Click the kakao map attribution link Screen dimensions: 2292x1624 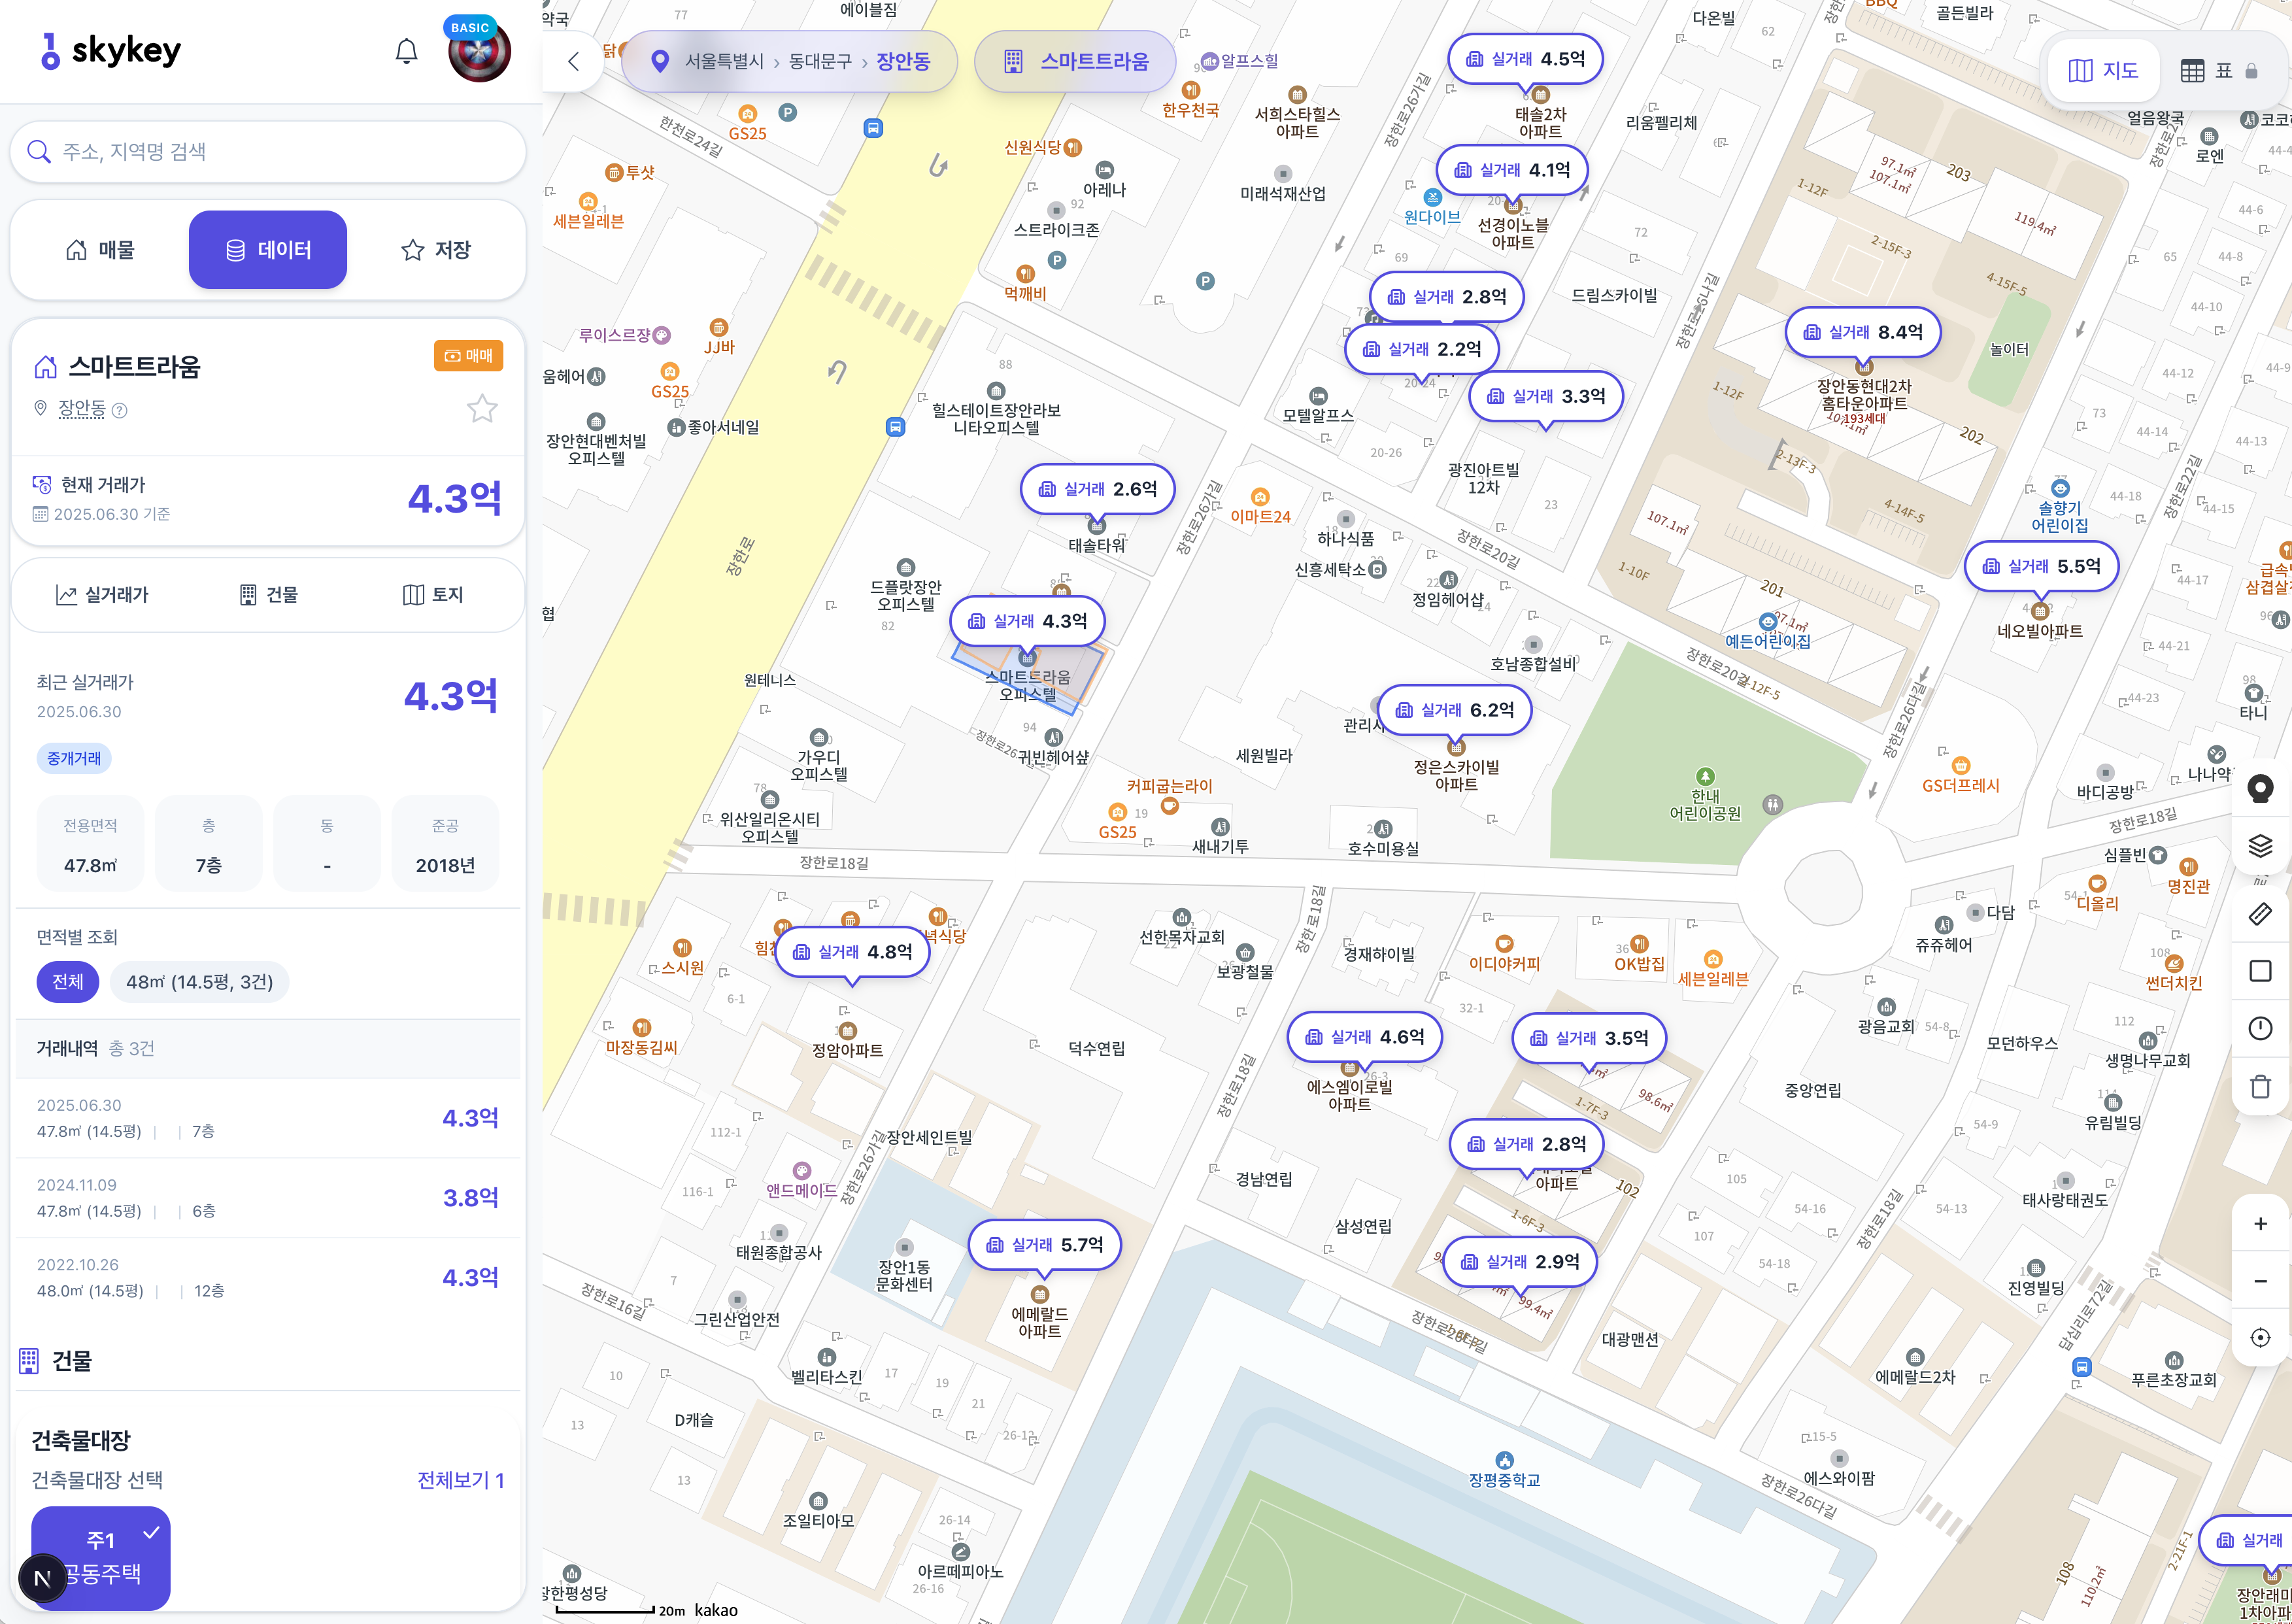[716, 1610]
